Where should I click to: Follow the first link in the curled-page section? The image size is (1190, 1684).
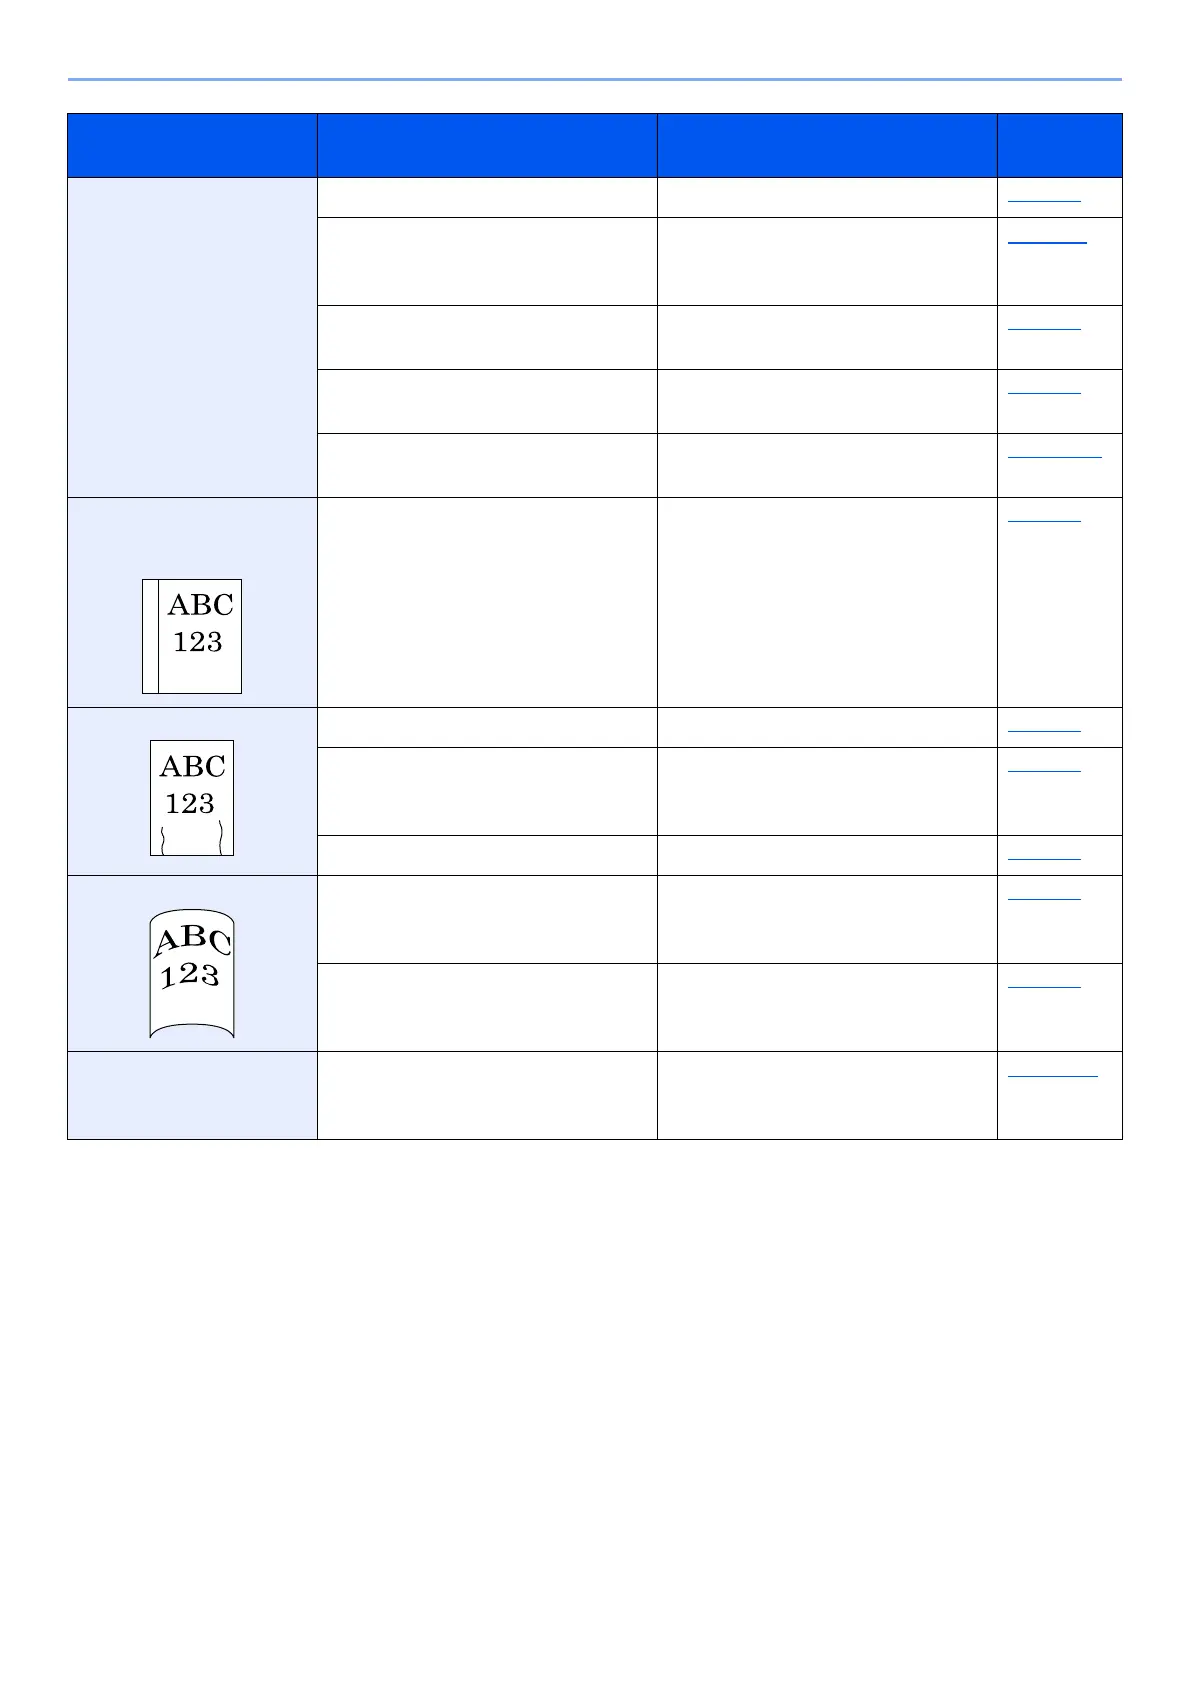[1044, 898]
